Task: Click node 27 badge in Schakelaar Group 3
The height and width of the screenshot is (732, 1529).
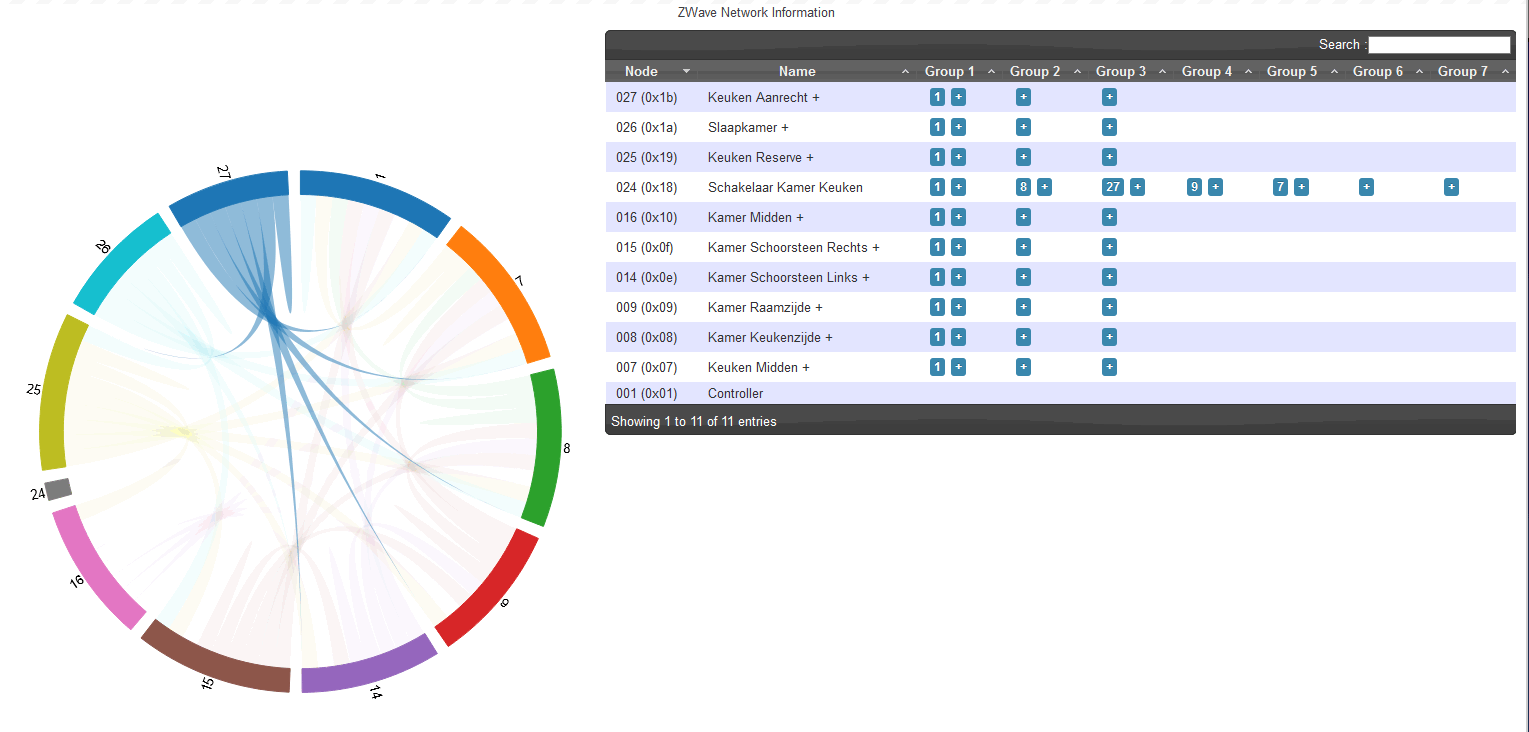Action: click(1113, 187)
